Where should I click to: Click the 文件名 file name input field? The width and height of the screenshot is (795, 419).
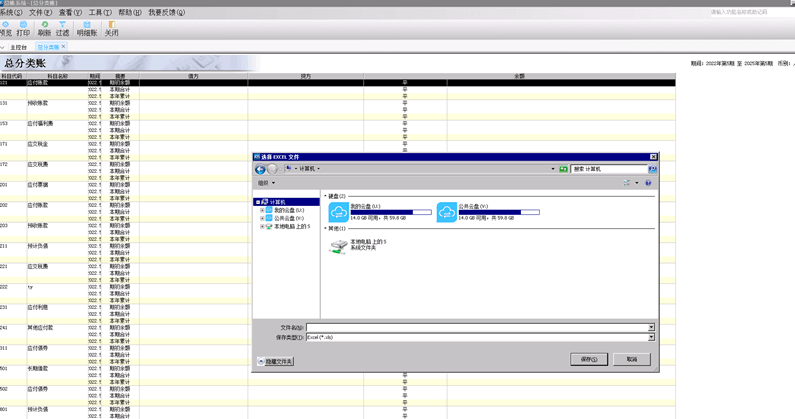(478, 328)
